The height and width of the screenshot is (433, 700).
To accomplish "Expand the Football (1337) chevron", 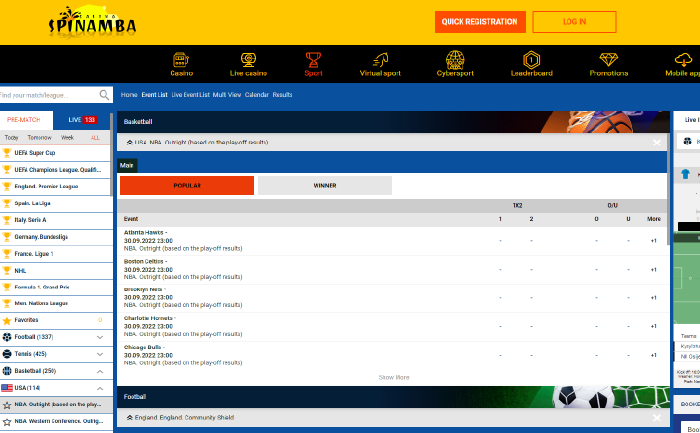I will [100, 337].
